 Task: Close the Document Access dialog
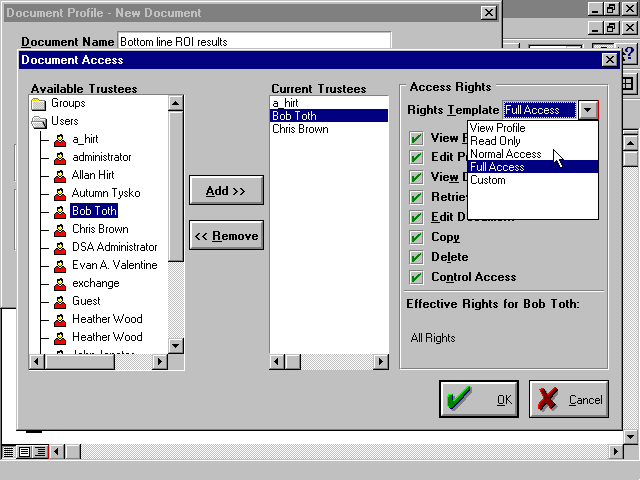click(609, 60)
